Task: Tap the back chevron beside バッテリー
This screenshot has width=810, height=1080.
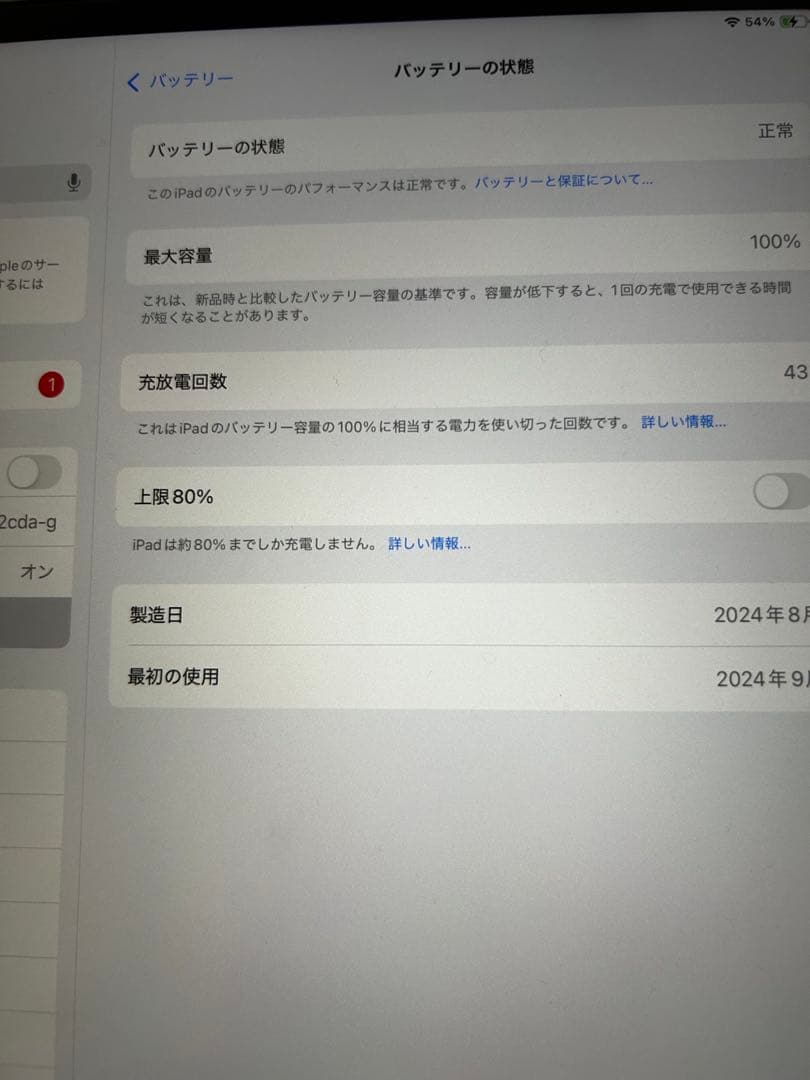Action: pos(133,81)
